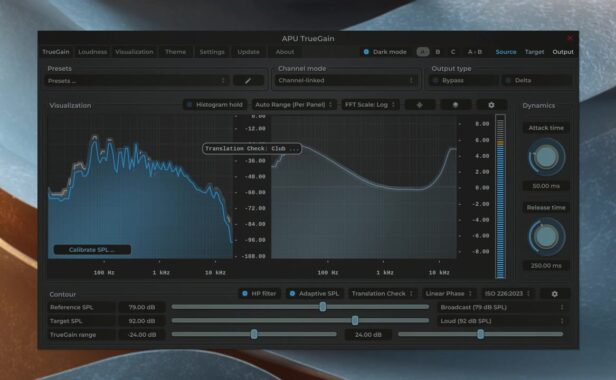The width and height of the screenshot is (616, 380).
Task: Click the Release time knob
Action: pyautogui.click(x=546, y=237)
